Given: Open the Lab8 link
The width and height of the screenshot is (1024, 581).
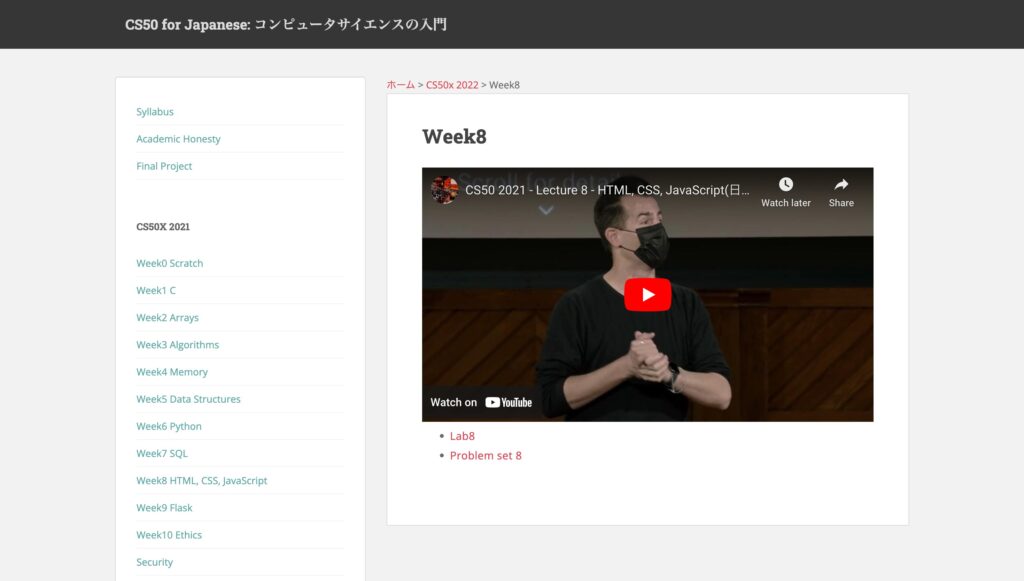Looking at the screenshot, I should point(462,436).
